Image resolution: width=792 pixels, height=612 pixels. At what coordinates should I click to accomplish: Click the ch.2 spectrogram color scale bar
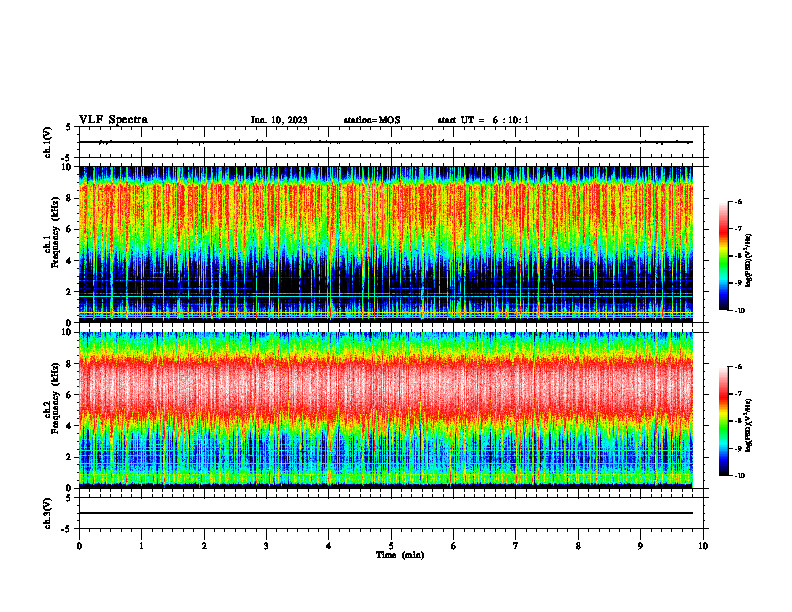[724, 421]
